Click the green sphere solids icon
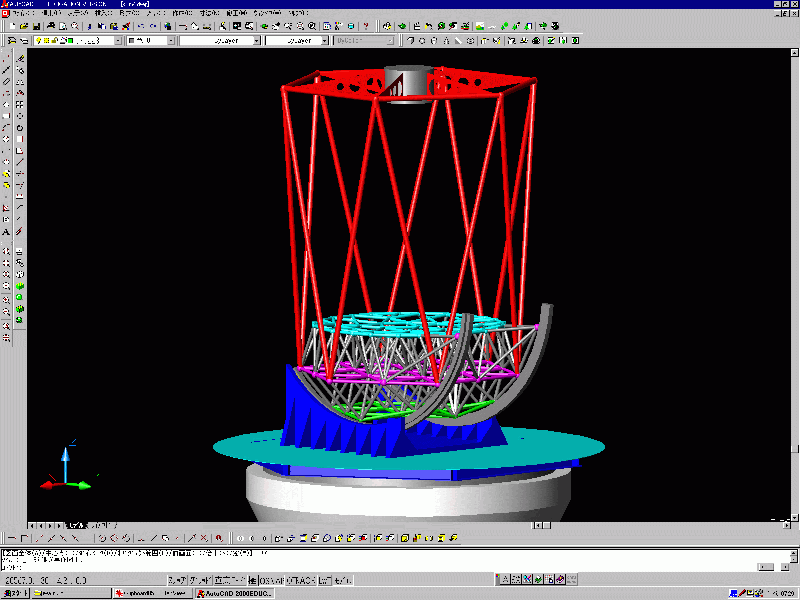Viewport: 800px width, 600px height. click(x=20, y=297)
